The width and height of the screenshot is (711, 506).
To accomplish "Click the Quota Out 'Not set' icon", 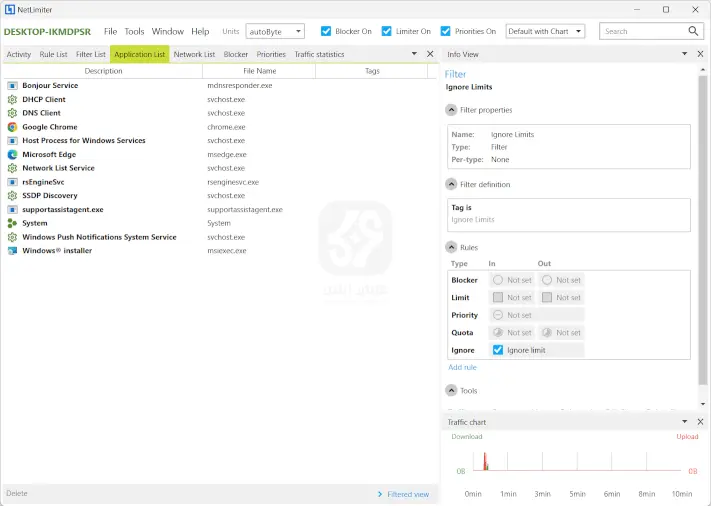I will click(547, 333).
